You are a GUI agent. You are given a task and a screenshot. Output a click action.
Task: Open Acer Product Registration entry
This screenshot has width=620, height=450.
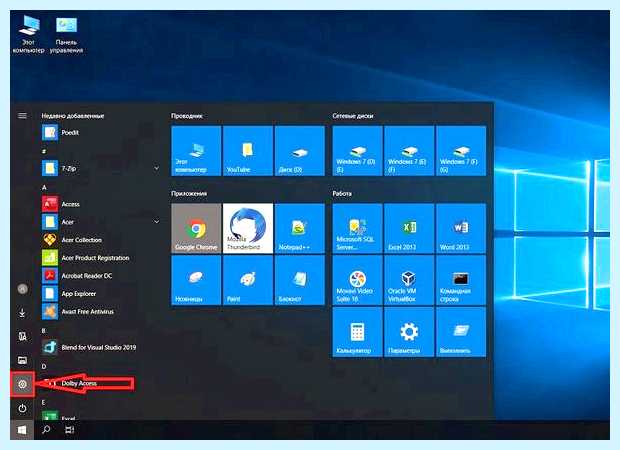(x=101, y=258)
